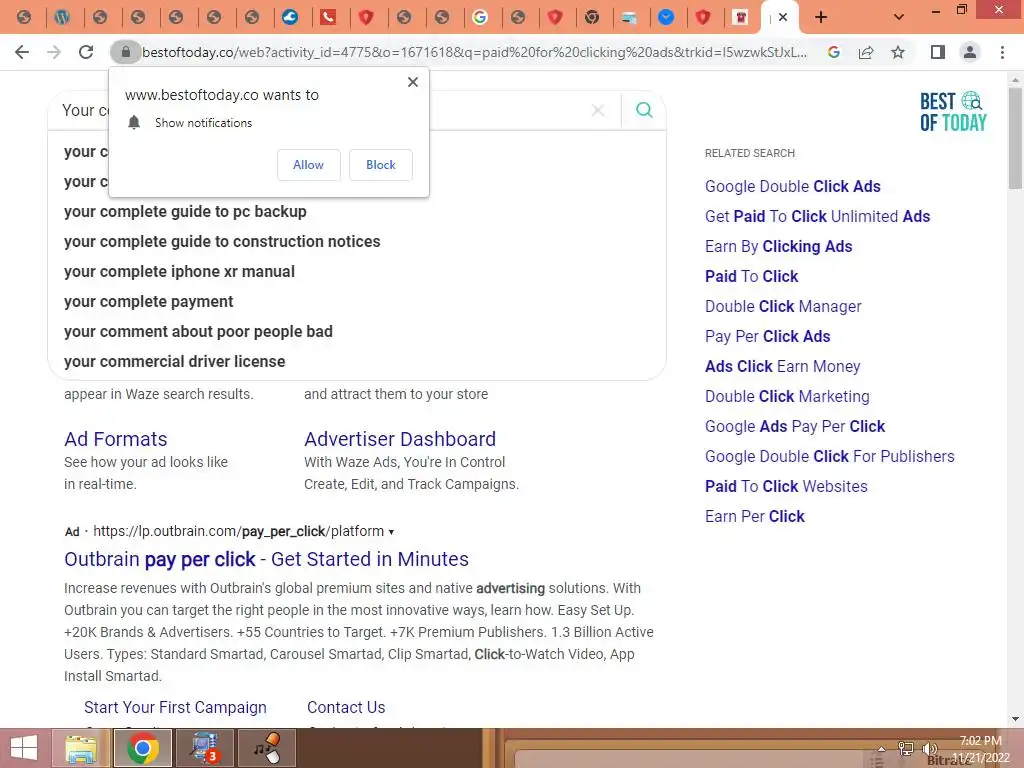This screenshot has height=768, width=1024.
Task: Expand the Outbrain ad URL dropdown arrow
Action: tap(391, 532)
